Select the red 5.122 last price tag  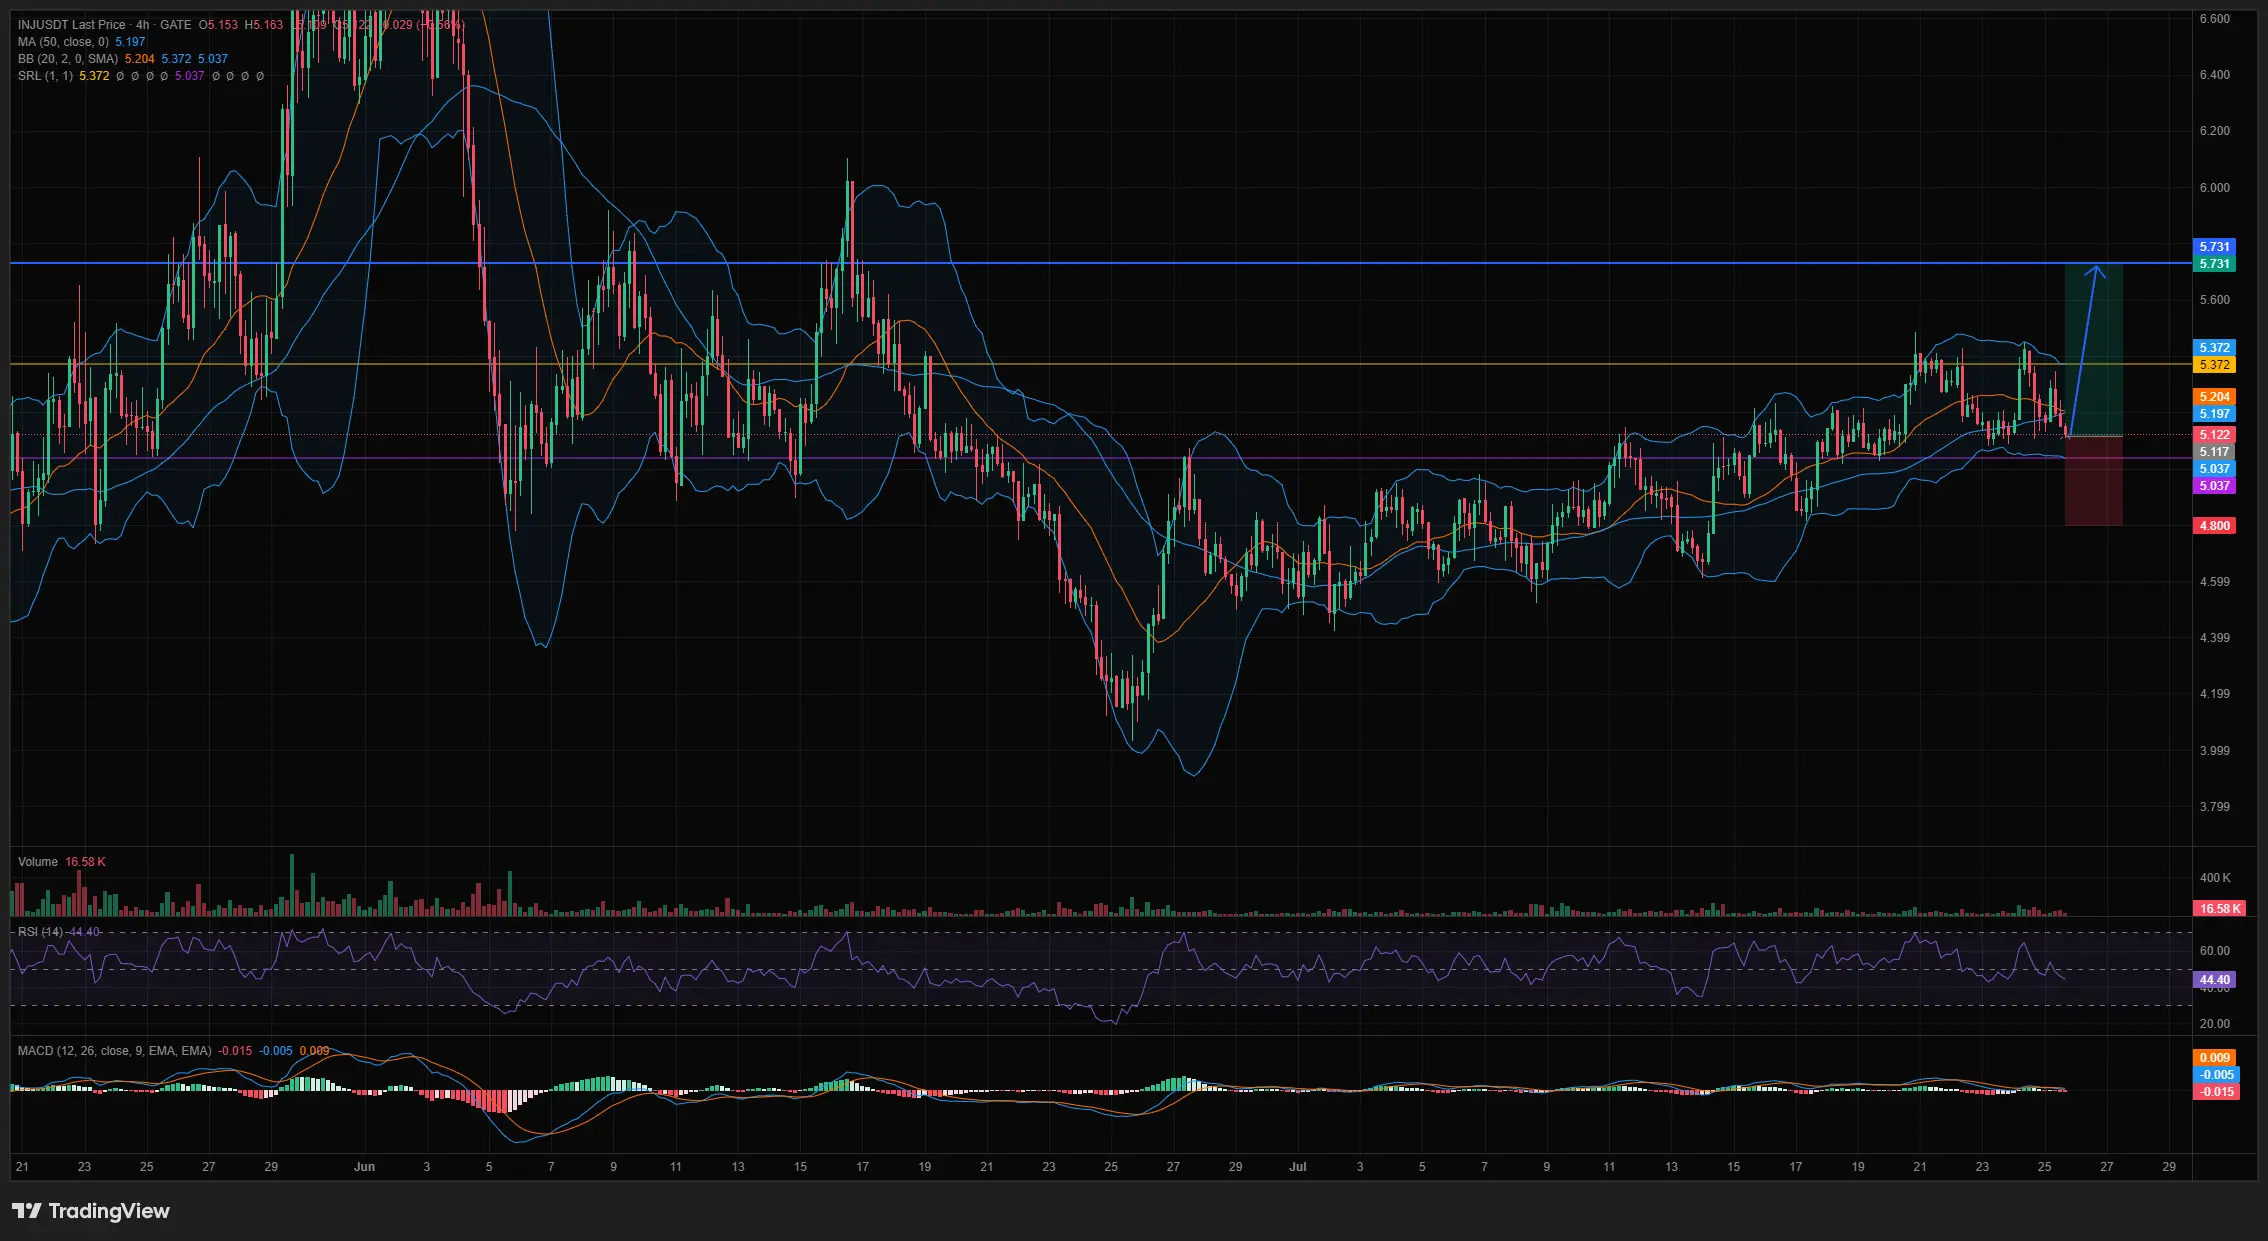[2215, 435]
